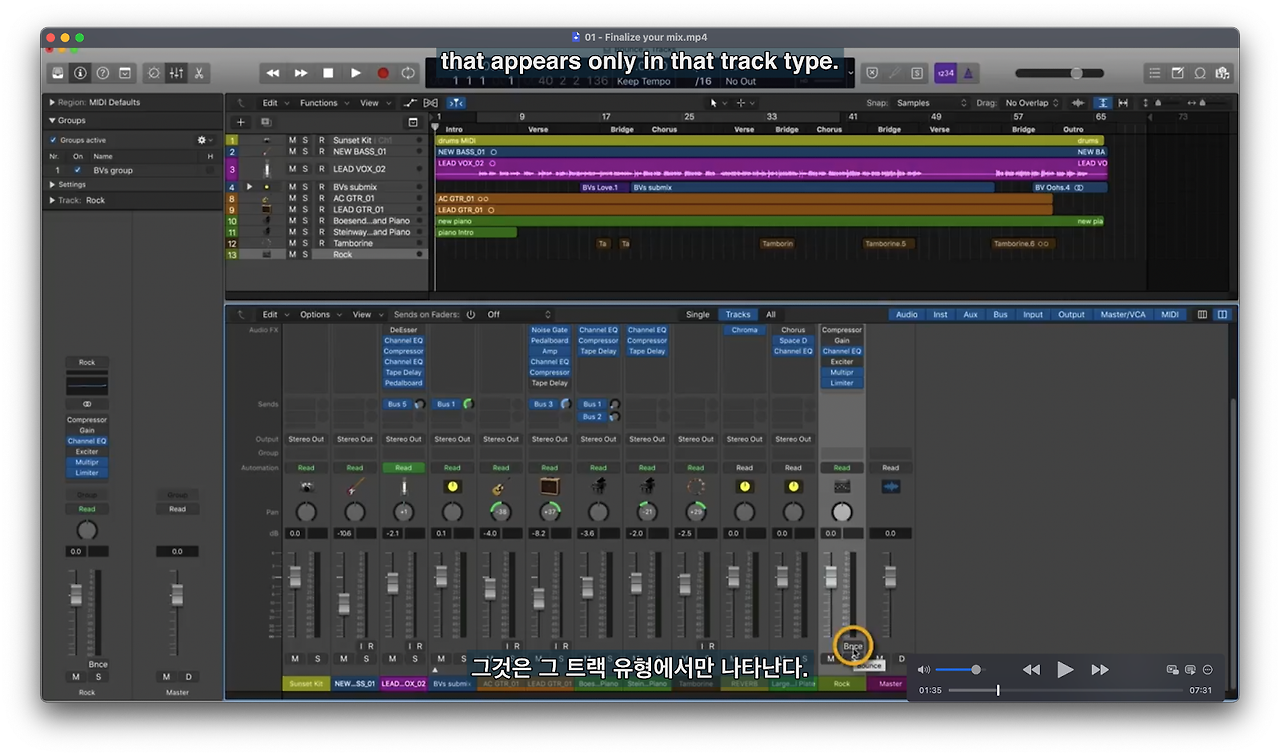Image resolution: width=1280 pixels, height=756 pixels.
Task: Toggle the Mixer sliders icon
Action: (x=176, y=73)
